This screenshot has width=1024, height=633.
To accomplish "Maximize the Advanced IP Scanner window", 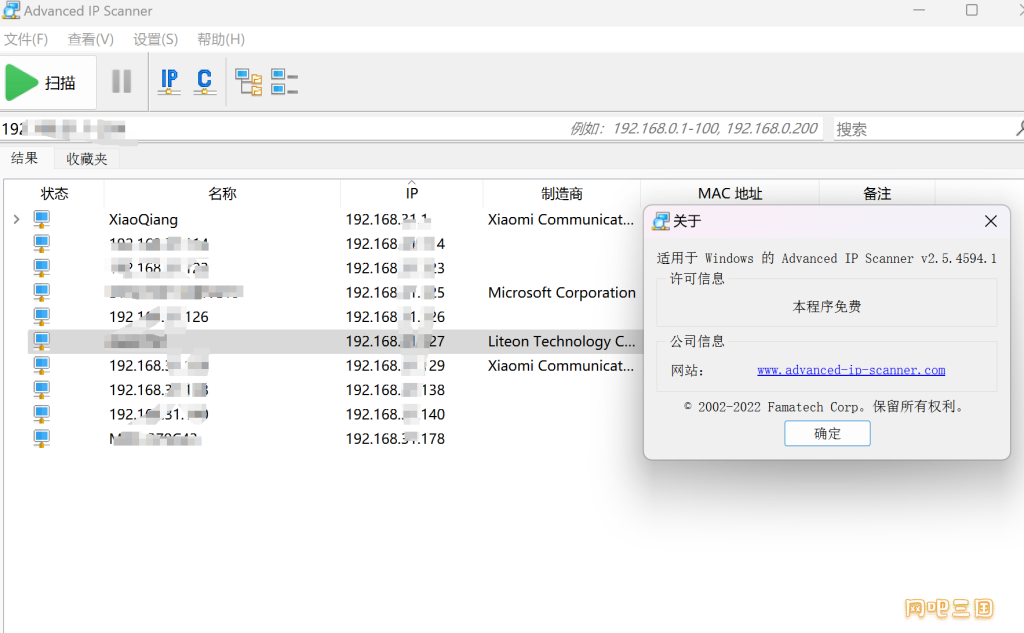I will [x=972, y=10].
